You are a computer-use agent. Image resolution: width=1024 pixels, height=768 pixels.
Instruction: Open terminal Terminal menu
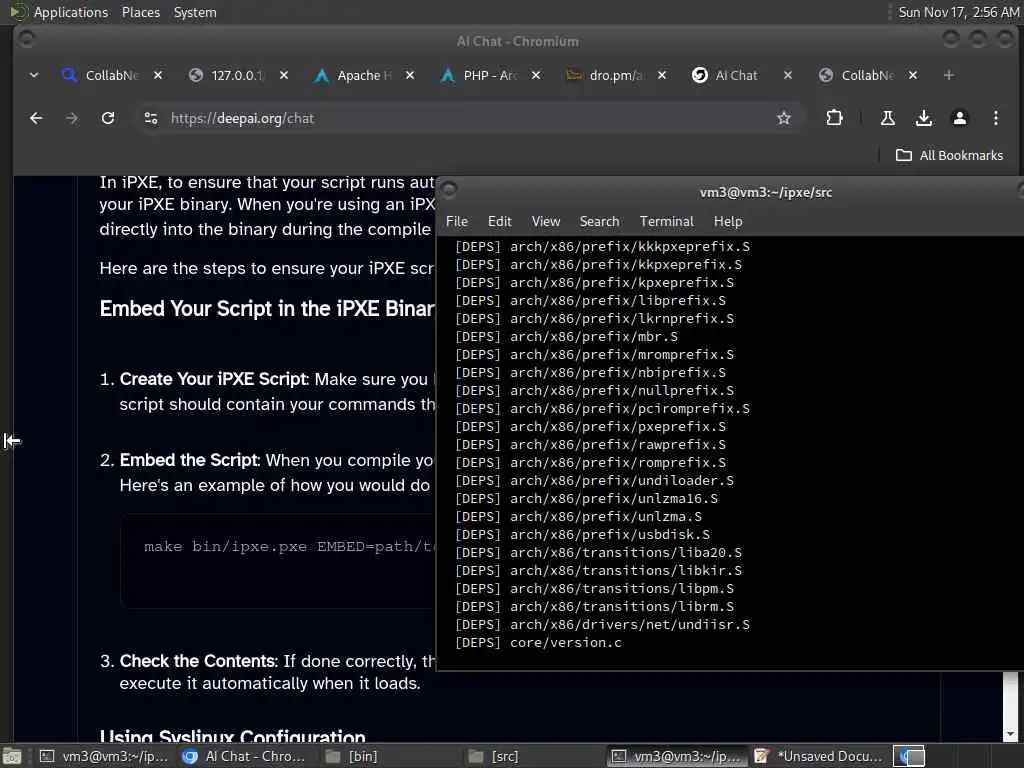point(667,221)
